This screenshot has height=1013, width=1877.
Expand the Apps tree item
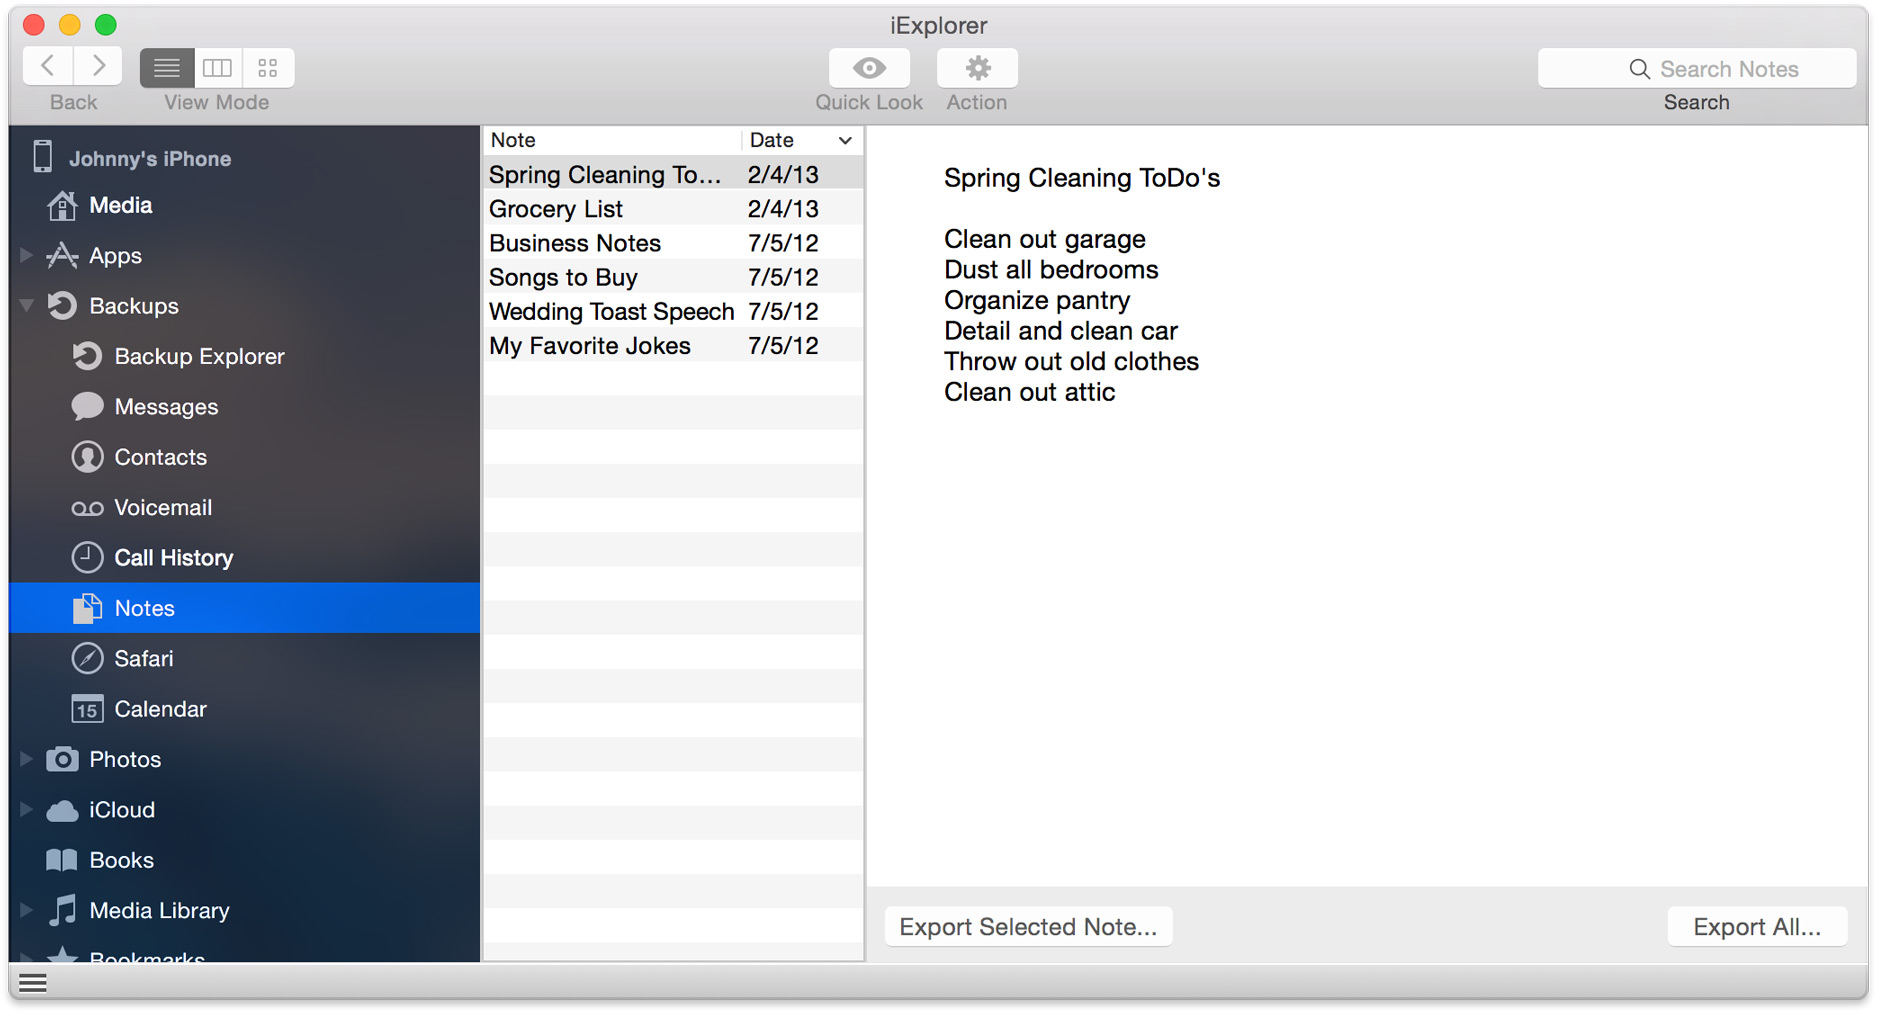point(27,256)
